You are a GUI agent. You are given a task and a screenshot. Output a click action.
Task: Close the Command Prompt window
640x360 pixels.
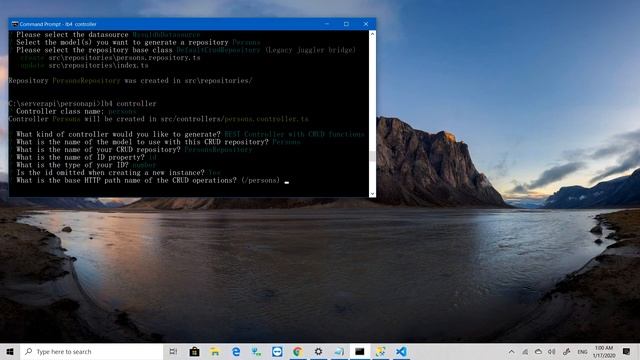coord(366,24)
